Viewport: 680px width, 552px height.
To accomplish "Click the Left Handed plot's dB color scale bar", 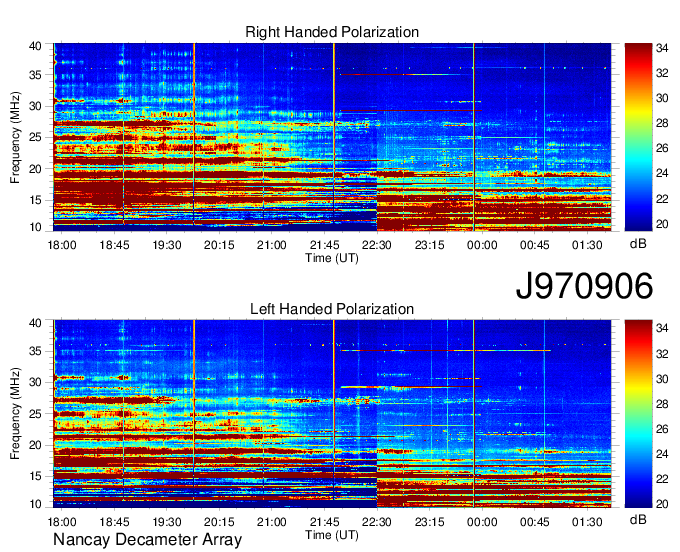I will [638, 414].
